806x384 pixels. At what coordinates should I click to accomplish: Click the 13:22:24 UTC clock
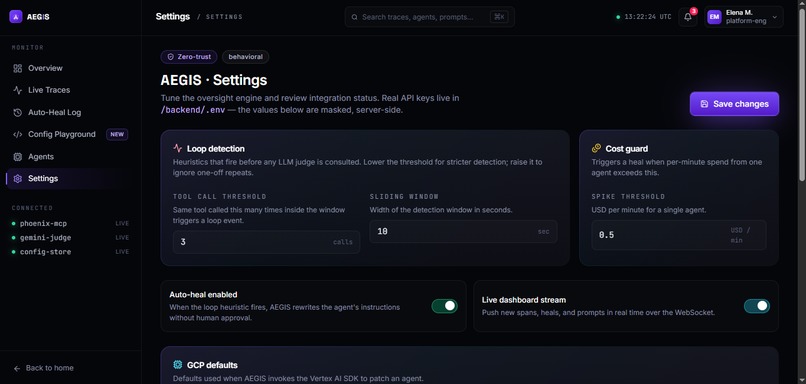pos(648,17)
